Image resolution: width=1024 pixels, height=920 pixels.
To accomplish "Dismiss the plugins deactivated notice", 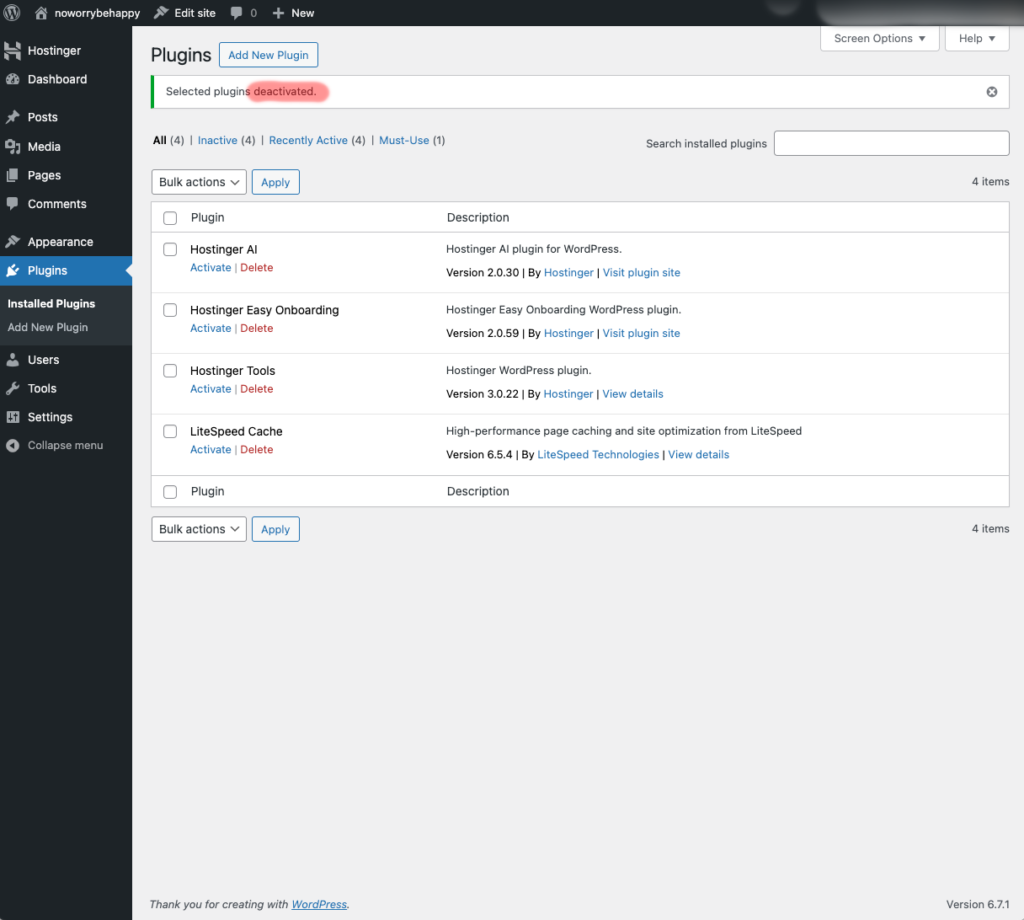I will [991, 91].
